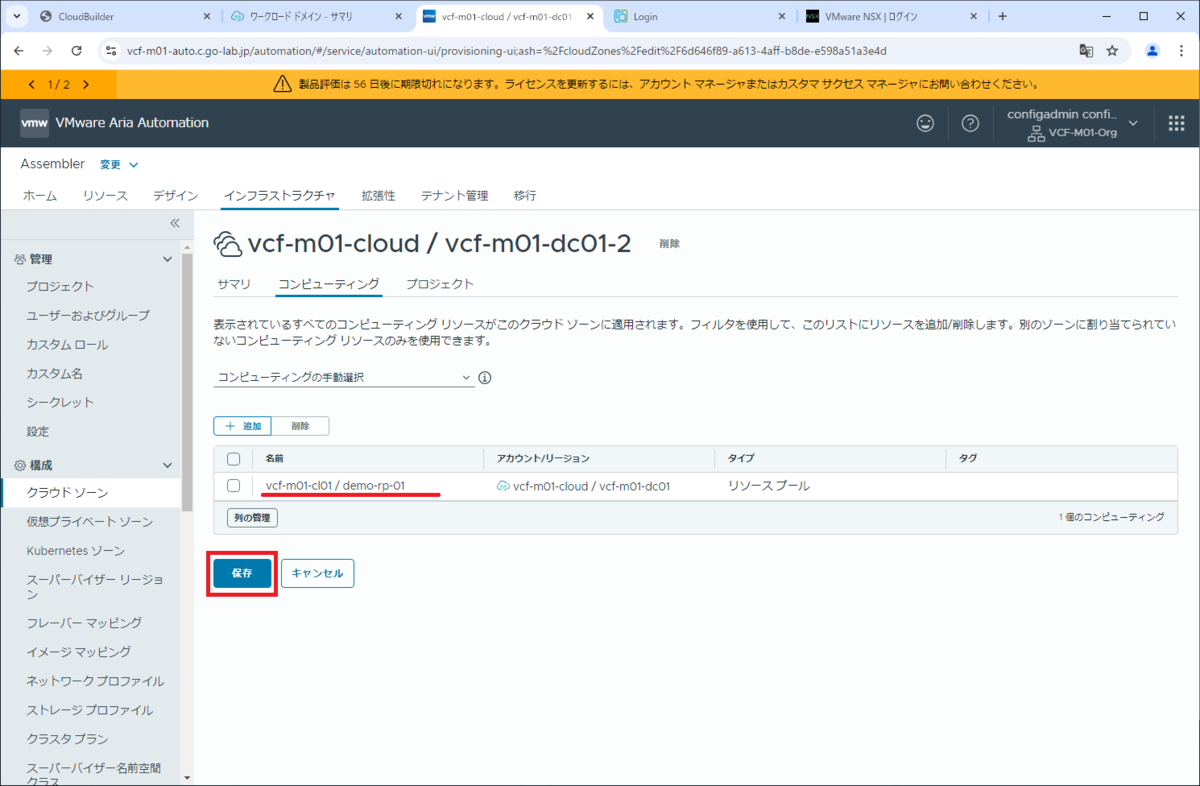Go to next notification banner arrow
The width and height of the screenshot is (1200, 786).
click(86, 85)
